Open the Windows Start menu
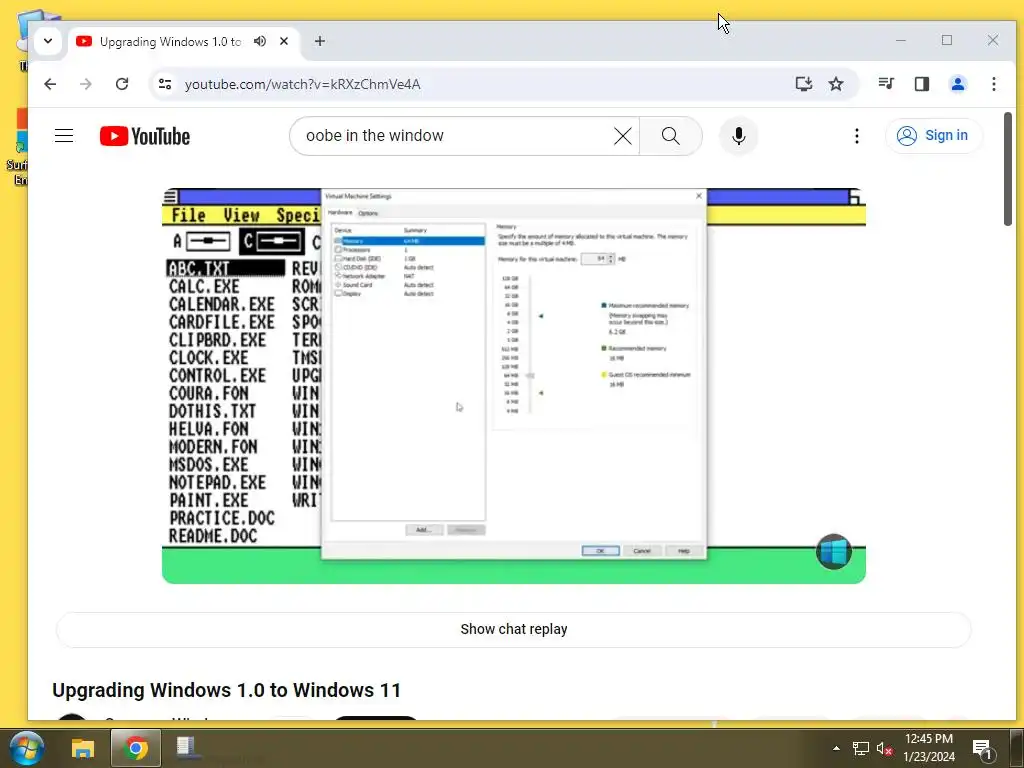Screen dimensions: 1024x768 point(26,748)
